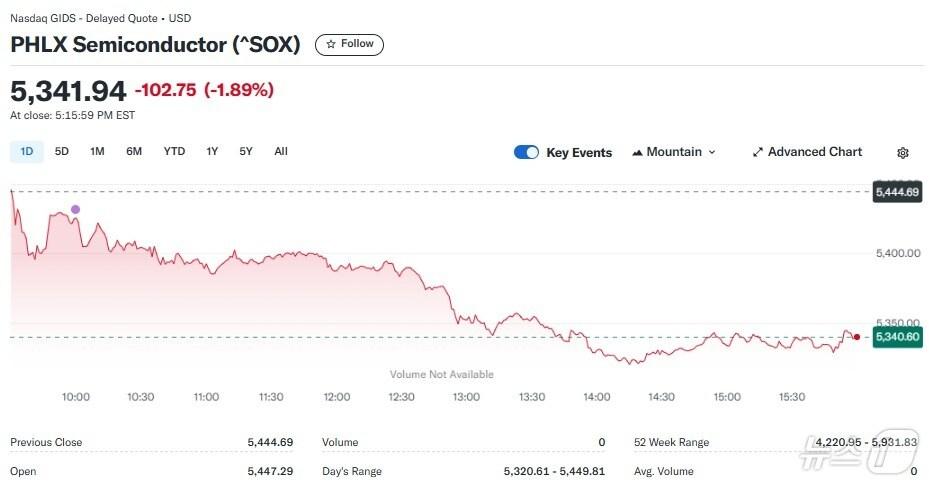This screenshot has height=486, width=929.
Task: Click the purple key event dot on chart
Action: coord(75,209)
